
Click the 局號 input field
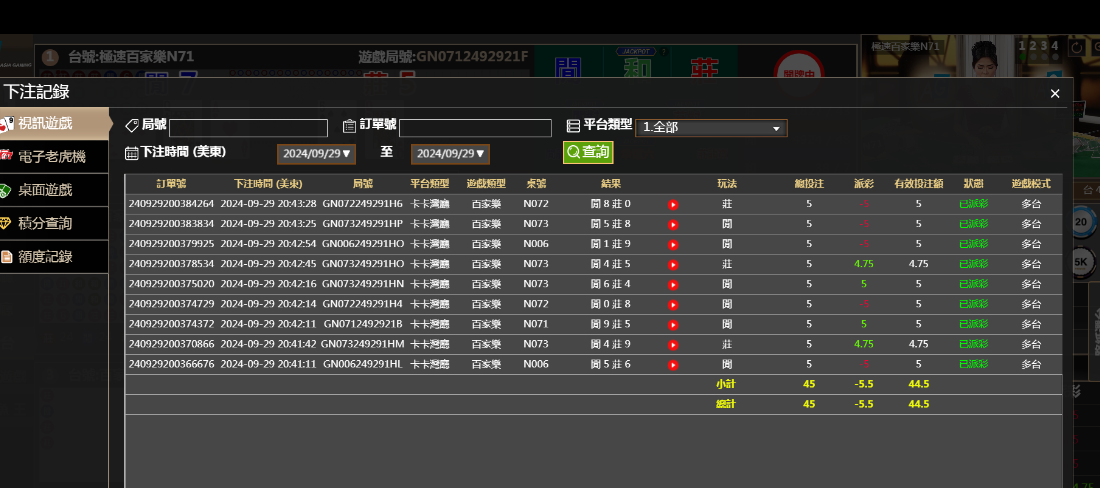[248, 128]
